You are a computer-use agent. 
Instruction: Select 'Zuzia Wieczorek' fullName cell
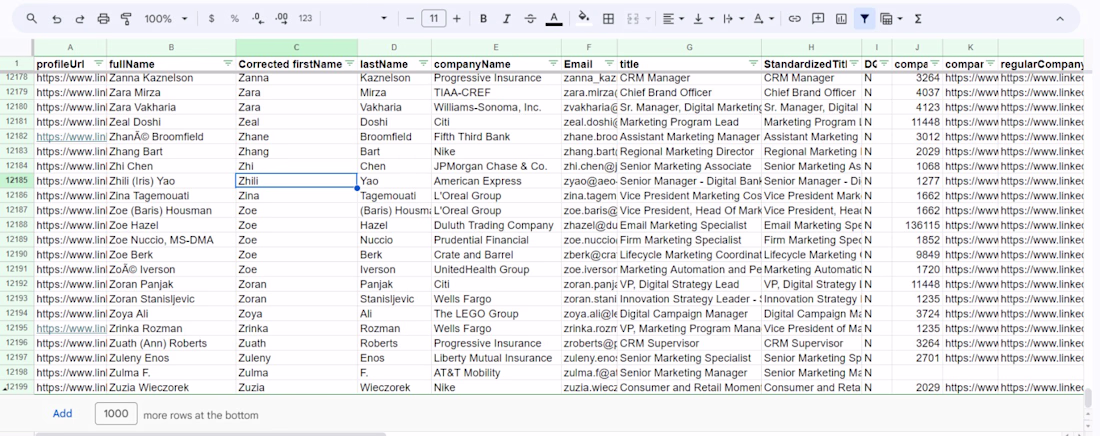pyautogui.click(x=171, y=387)
